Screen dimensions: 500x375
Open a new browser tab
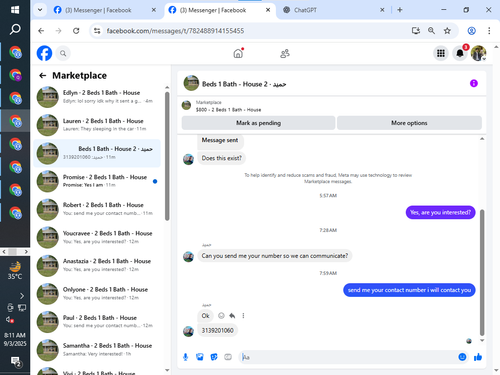point(400,10)
